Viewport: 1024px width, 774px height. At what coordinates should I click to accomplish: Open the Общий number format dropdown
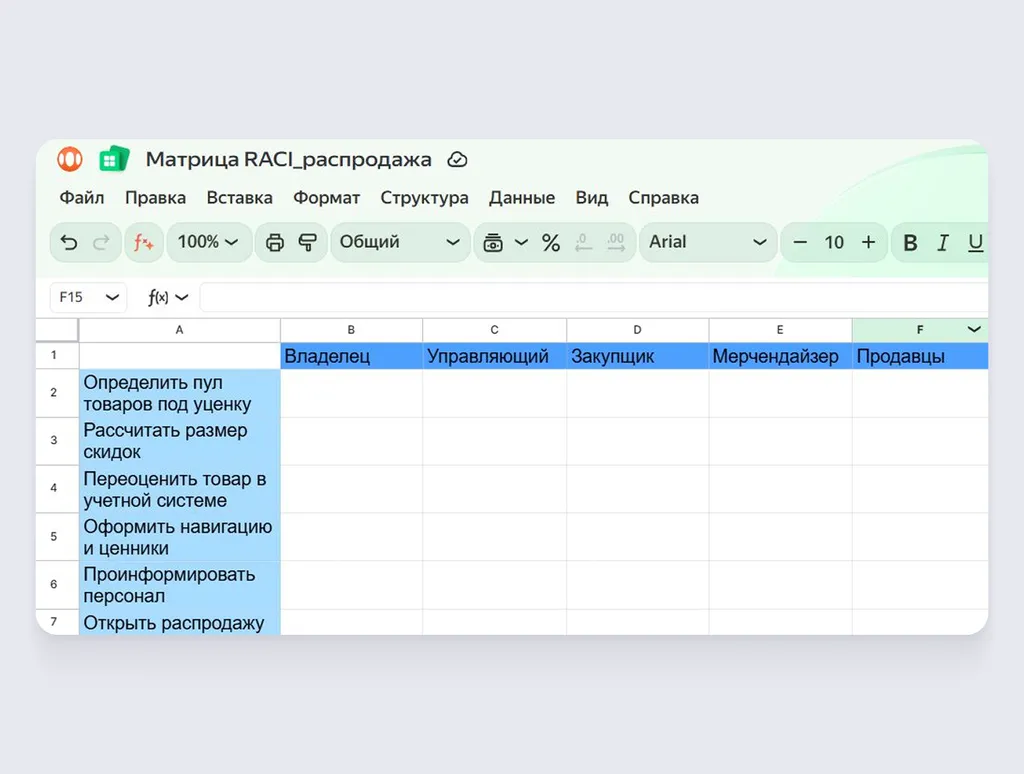pos(400,242)
